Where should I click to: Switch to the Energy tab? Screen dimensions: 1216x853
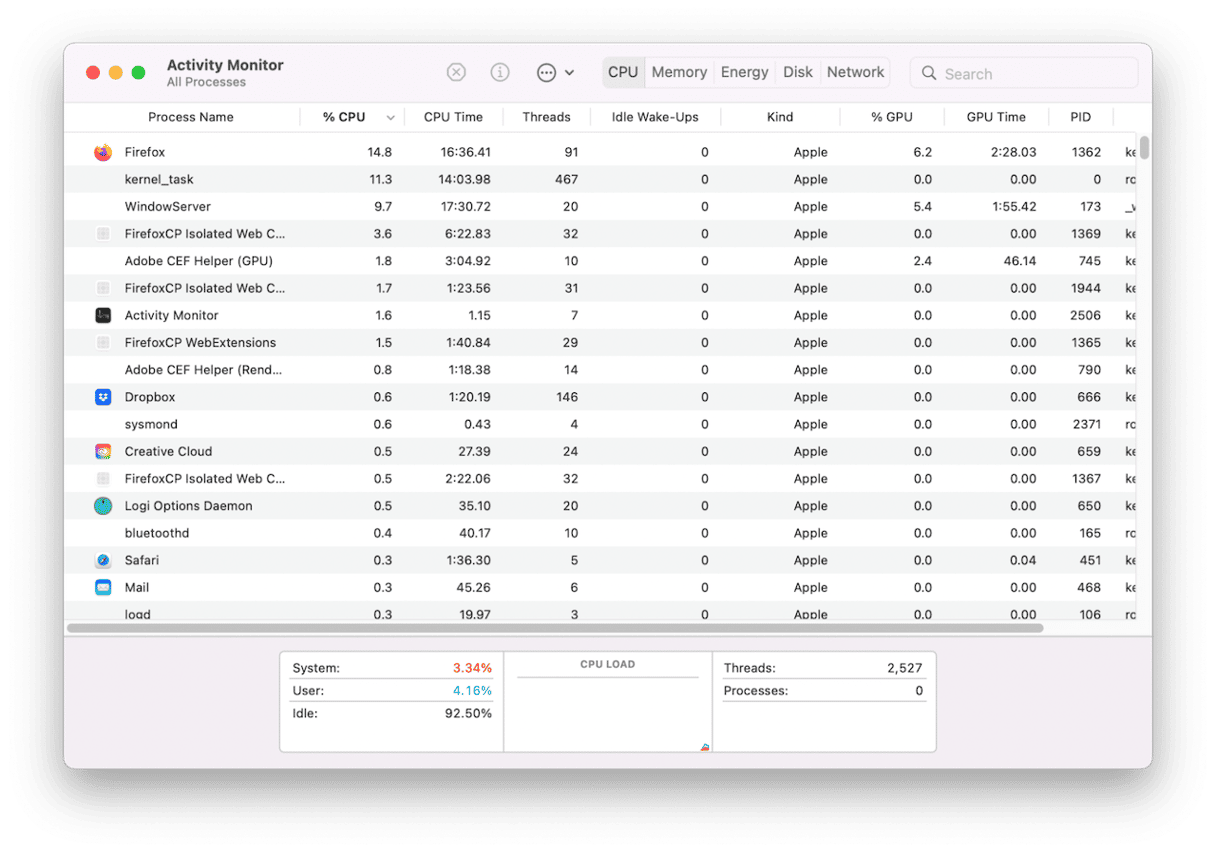(745, 72)
